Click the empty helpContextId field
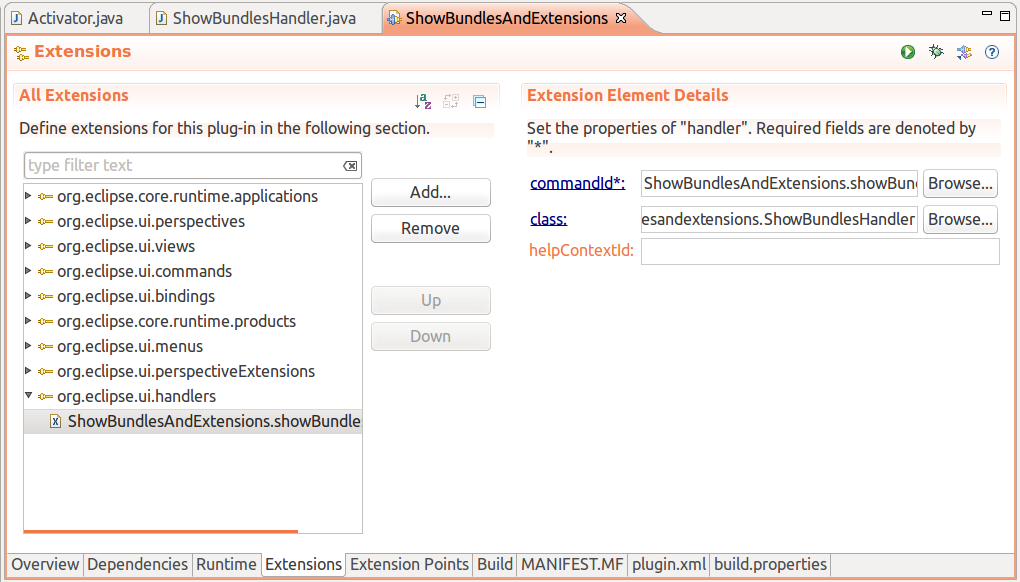Viewport: 1020px width, 582px height. point(820,251)
